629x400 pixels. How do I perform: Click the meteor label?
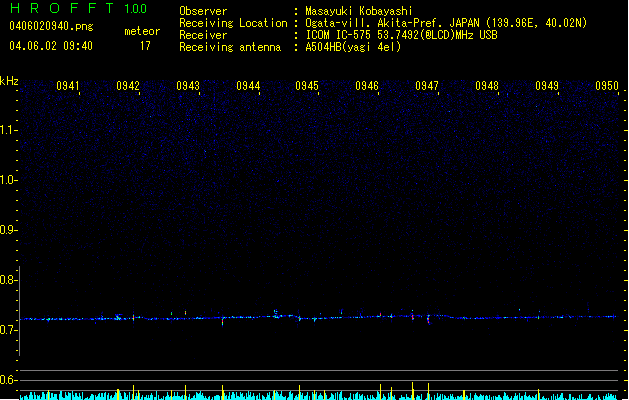click(142, 31)
